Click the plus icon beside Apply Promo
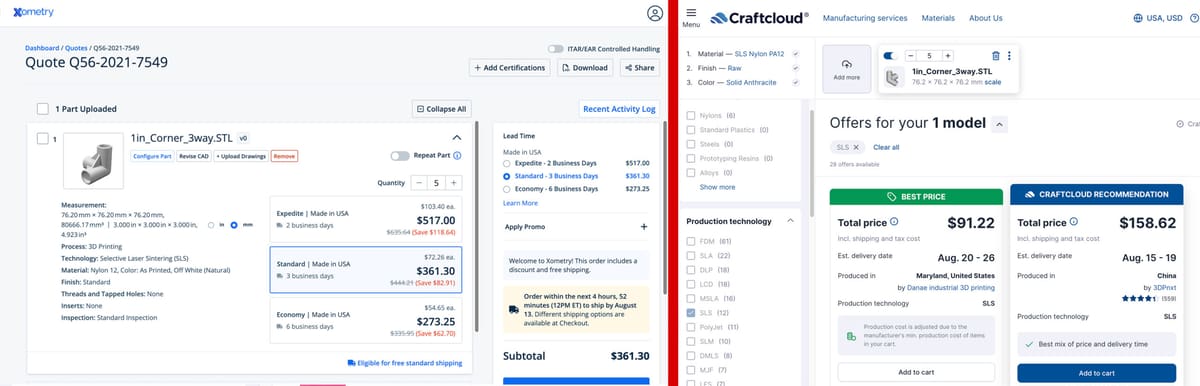Screen dimensions: 1200x386 coord(643,227)
